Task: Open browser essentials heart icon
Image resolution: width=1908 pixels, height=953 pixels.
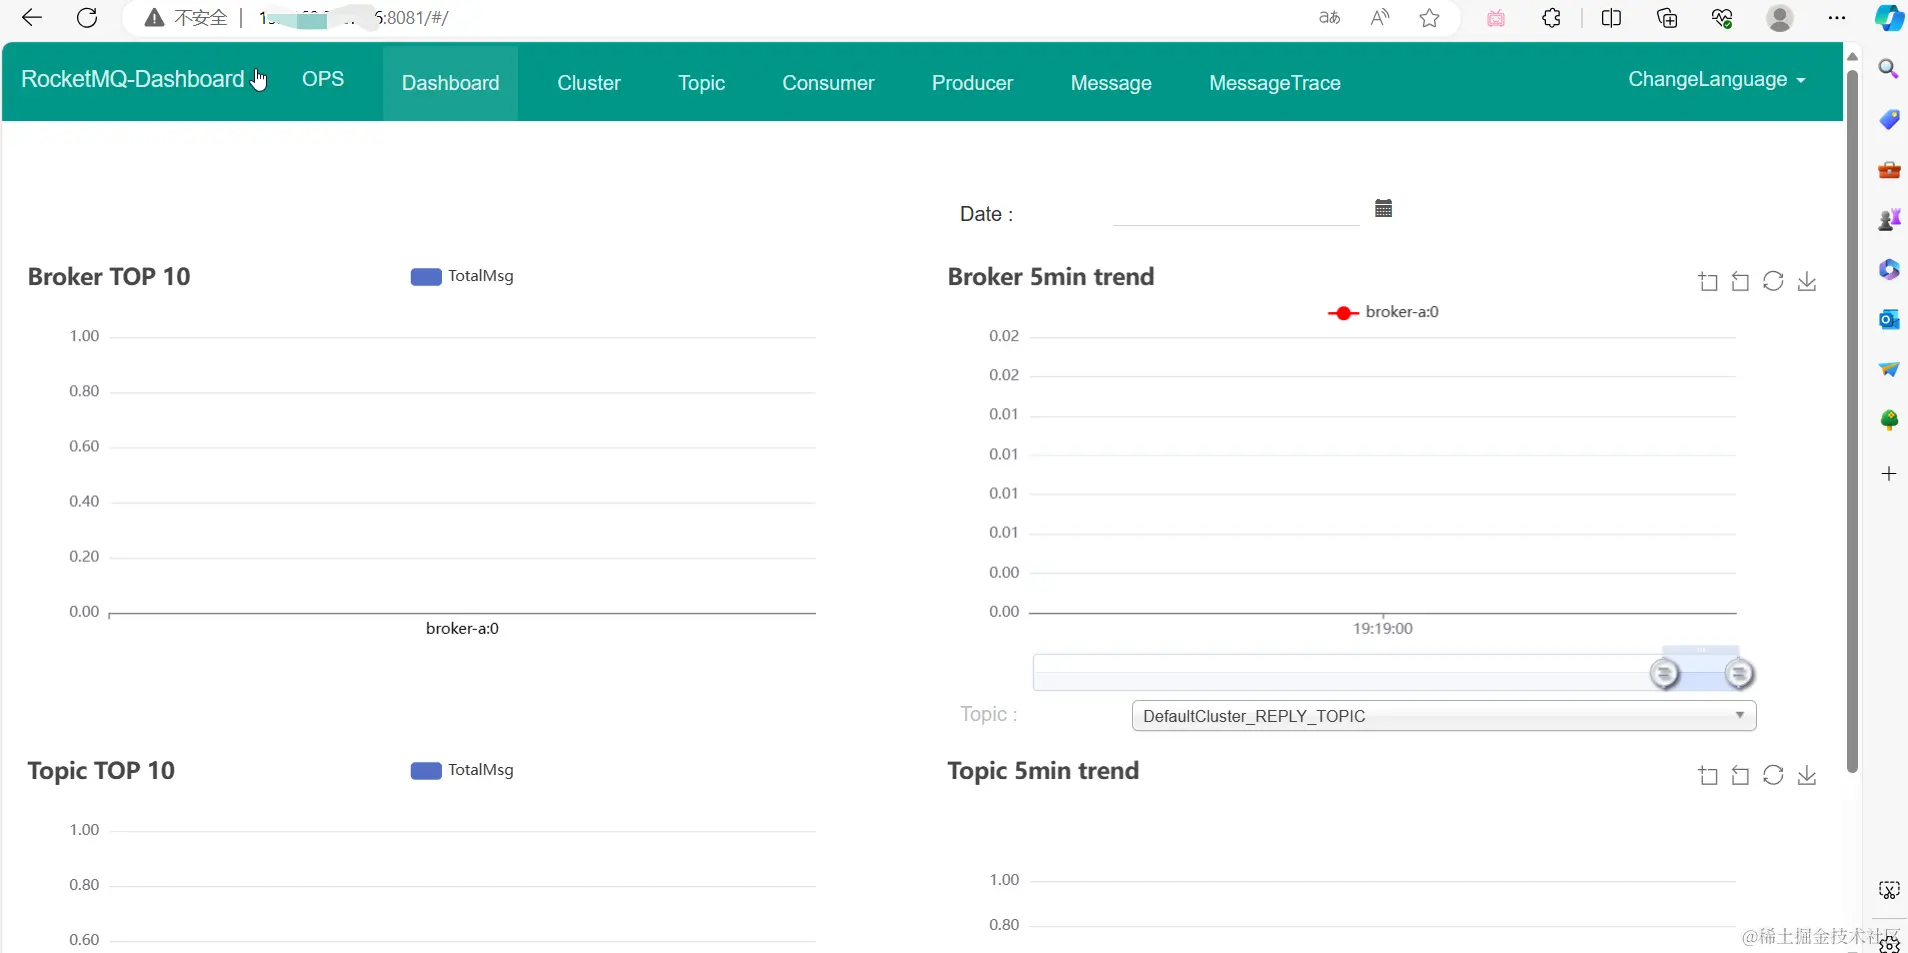Action: [1722, 18]
